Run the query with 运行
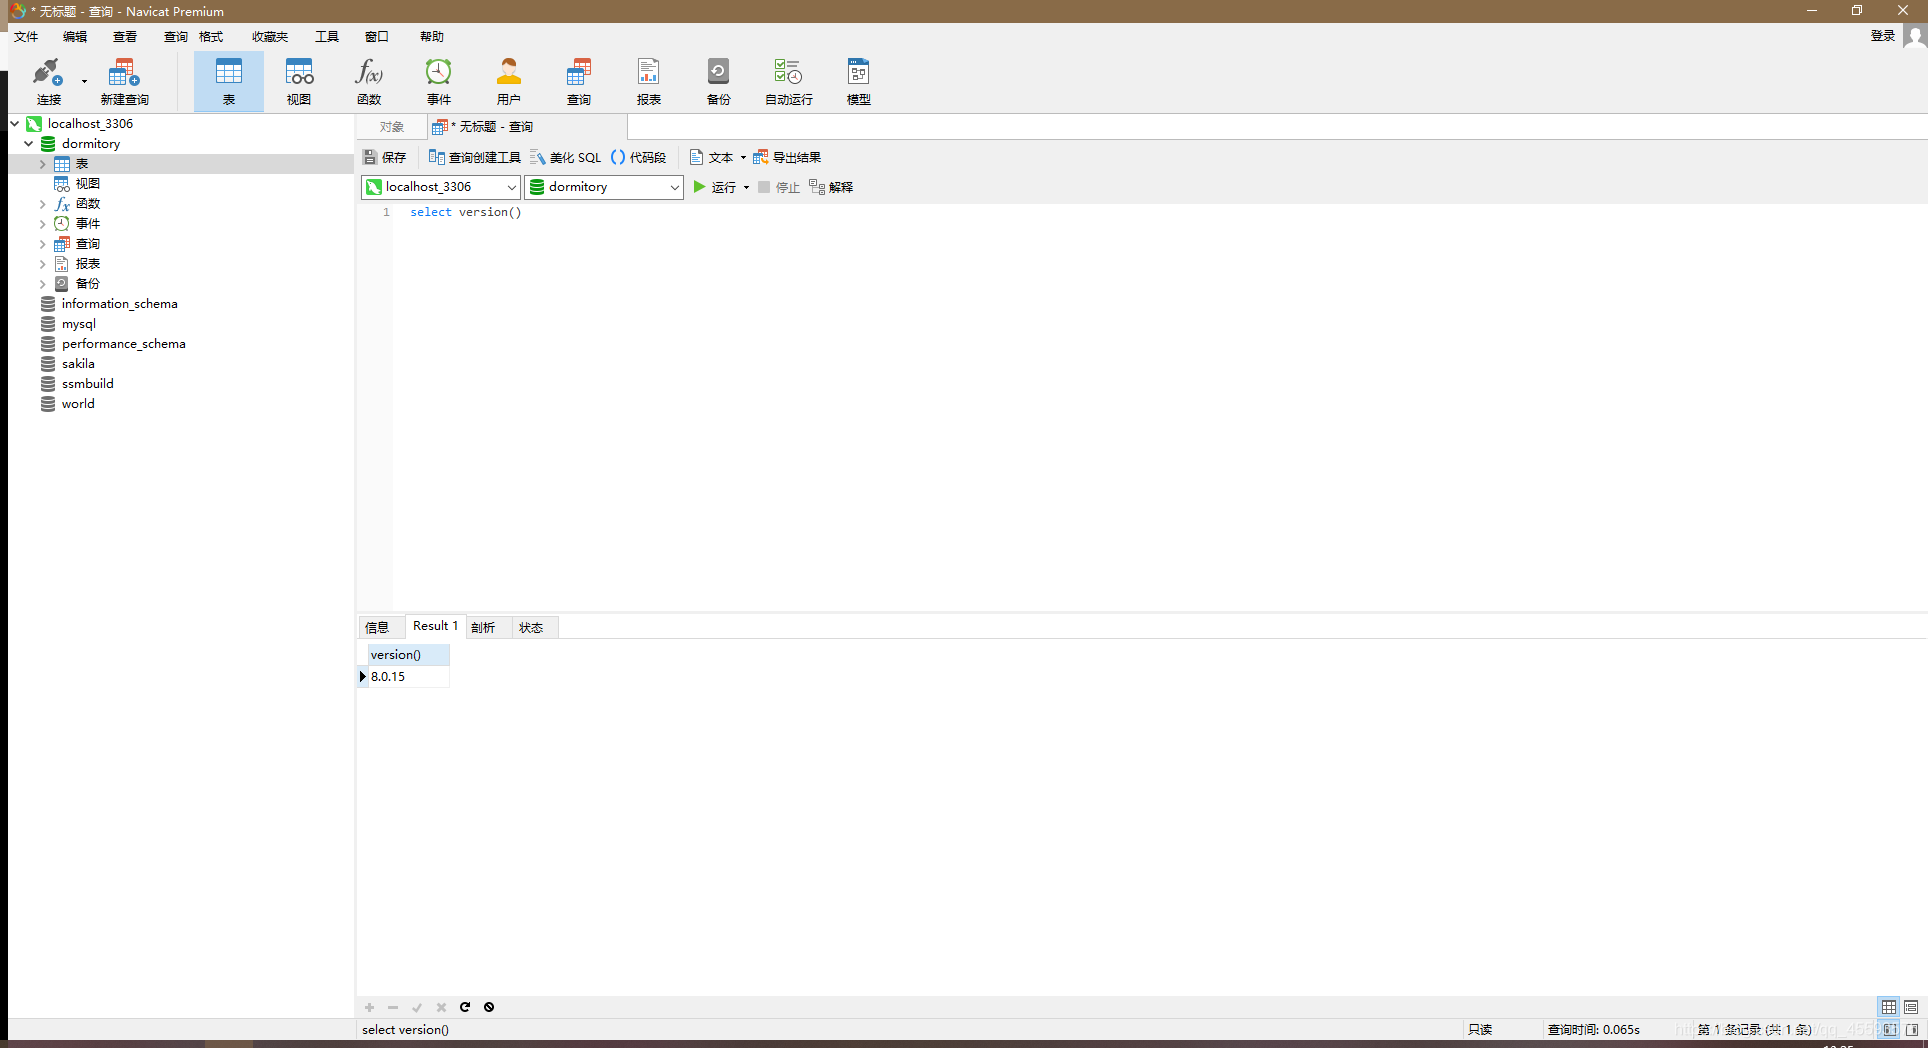Viewport: 1928px width, 1048px height. point(714,187)
